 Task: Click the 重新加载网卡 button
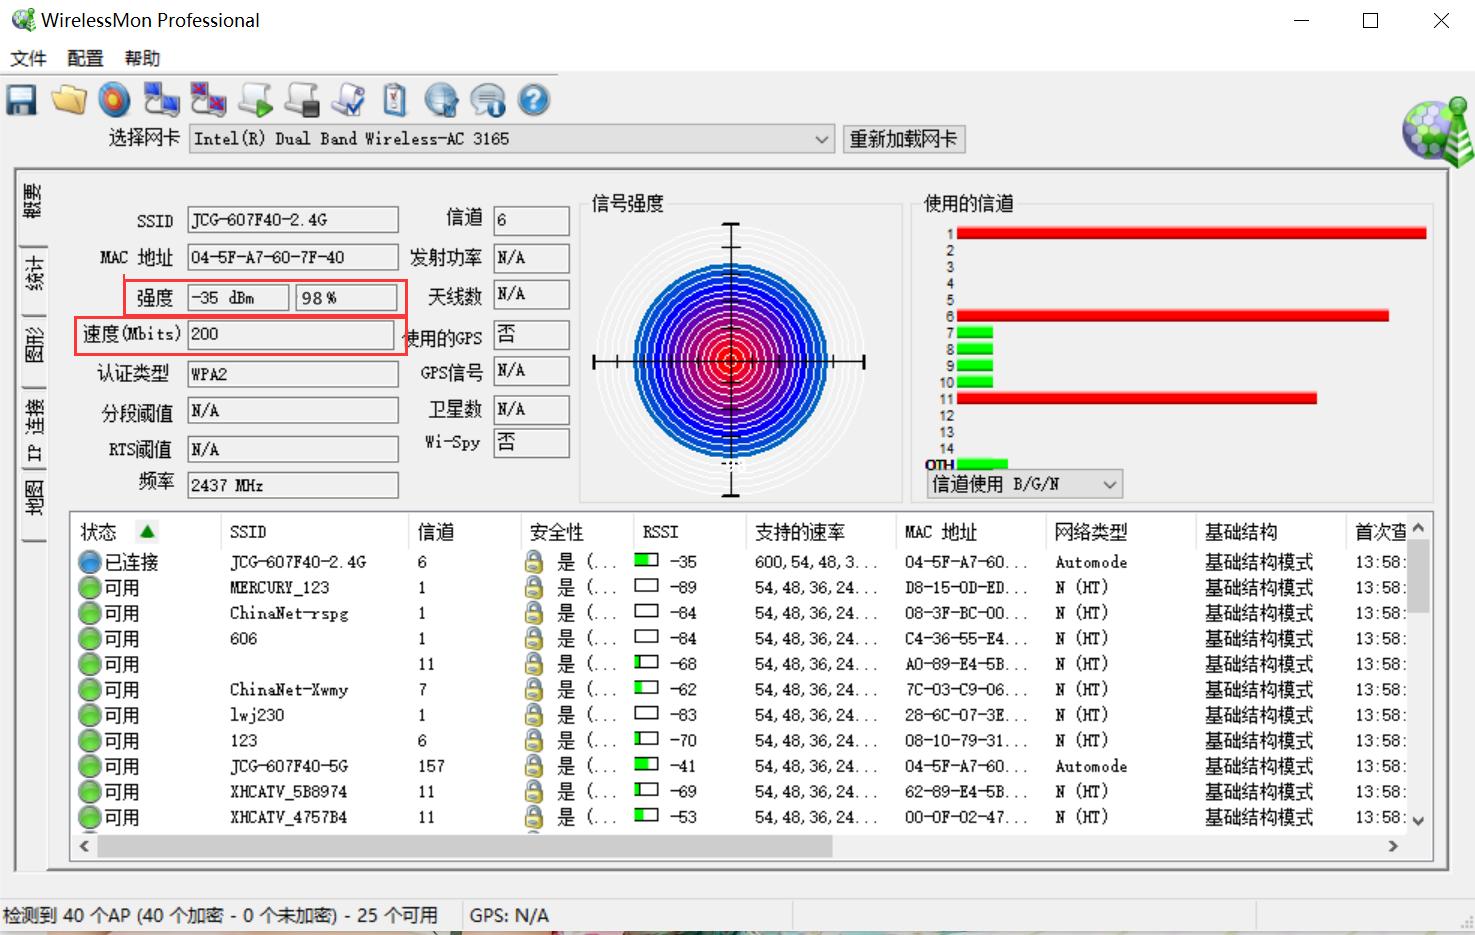903,139
